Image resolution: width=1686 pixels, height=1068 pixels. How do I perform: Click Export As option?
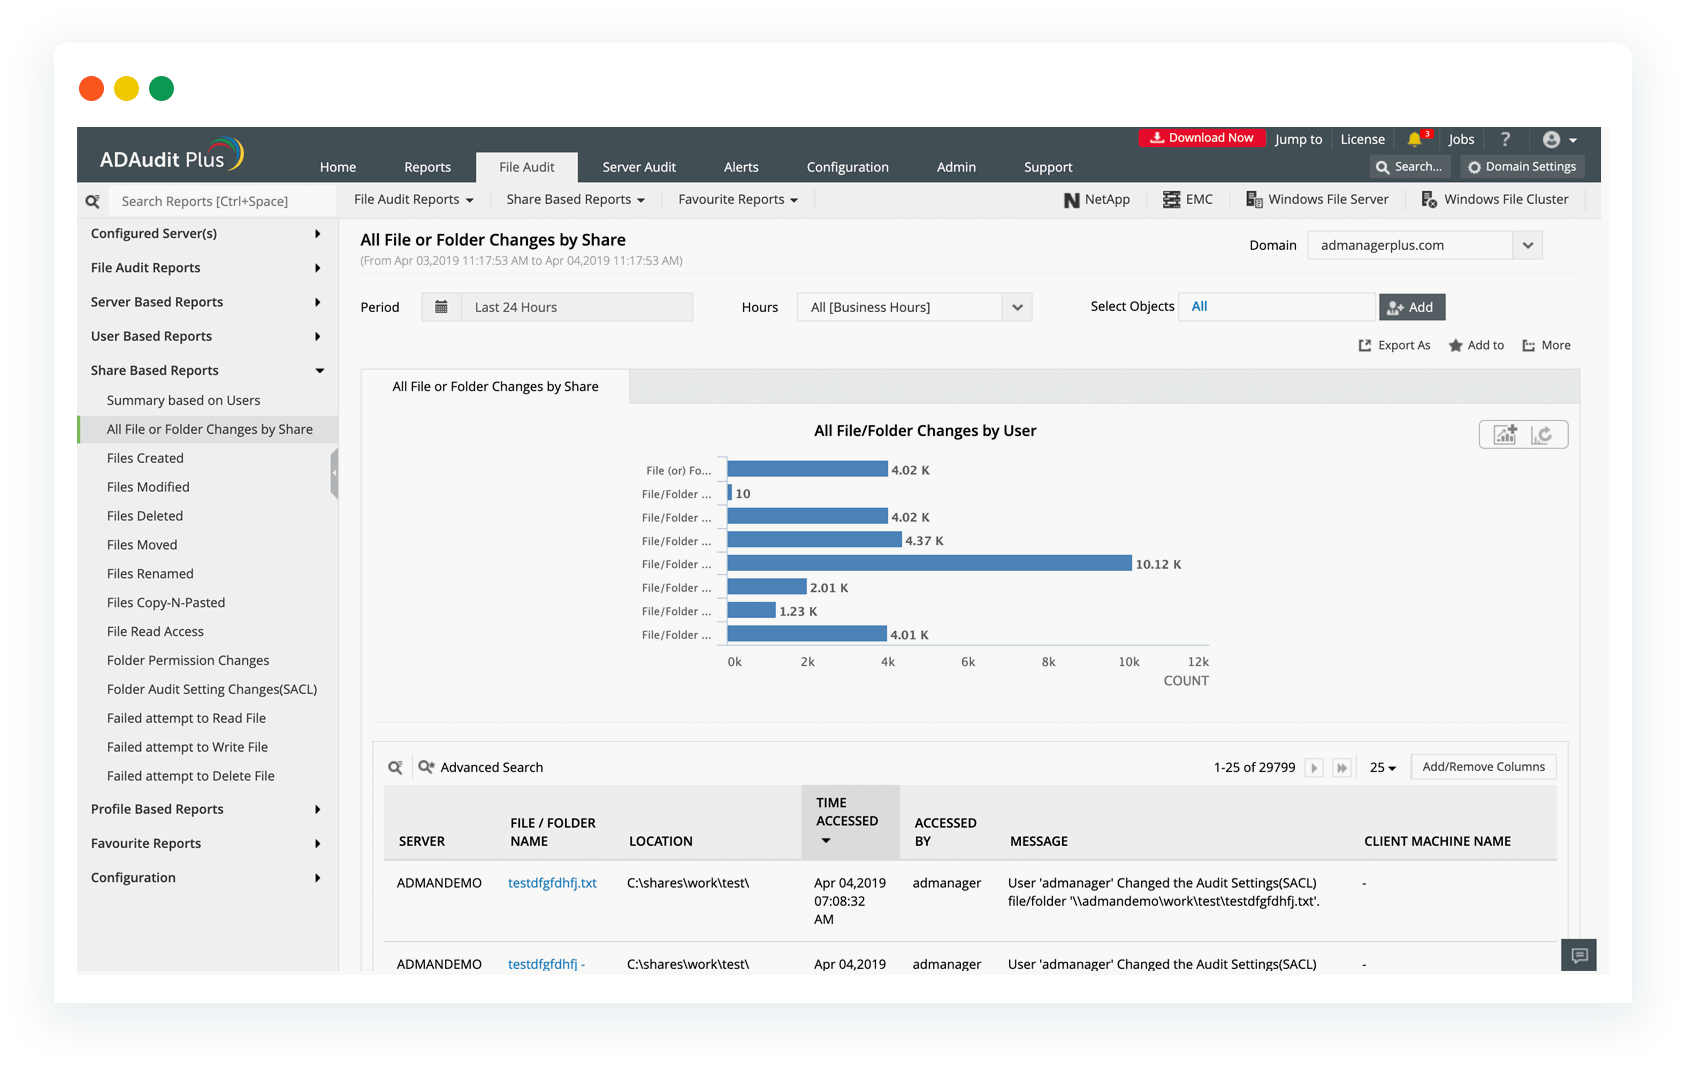tap(1394, 345)
